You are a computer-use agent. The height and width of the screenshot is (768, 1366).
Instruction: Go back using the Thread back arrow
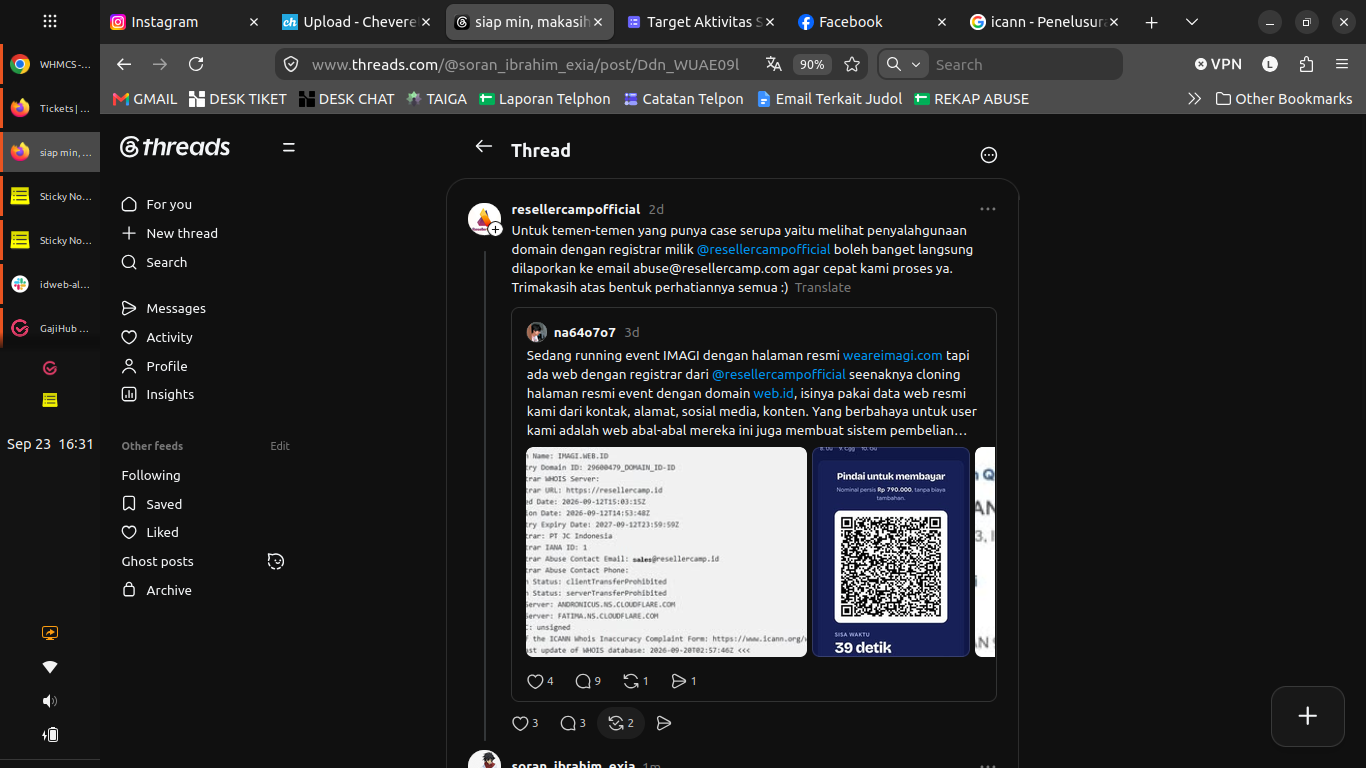pyautogui.click(x=484, y=147)
